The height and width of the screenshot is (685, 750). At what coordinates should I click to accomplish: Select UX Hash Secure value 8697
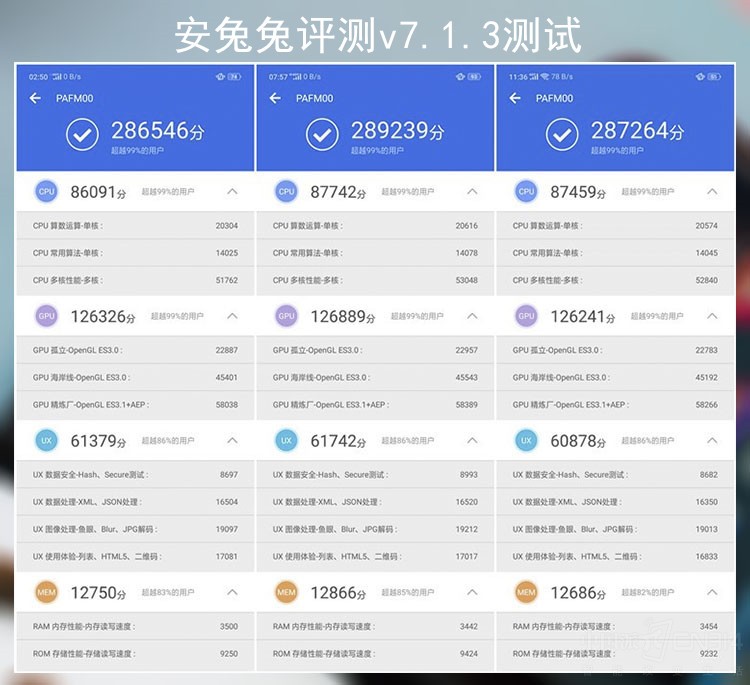coord(229,475)
